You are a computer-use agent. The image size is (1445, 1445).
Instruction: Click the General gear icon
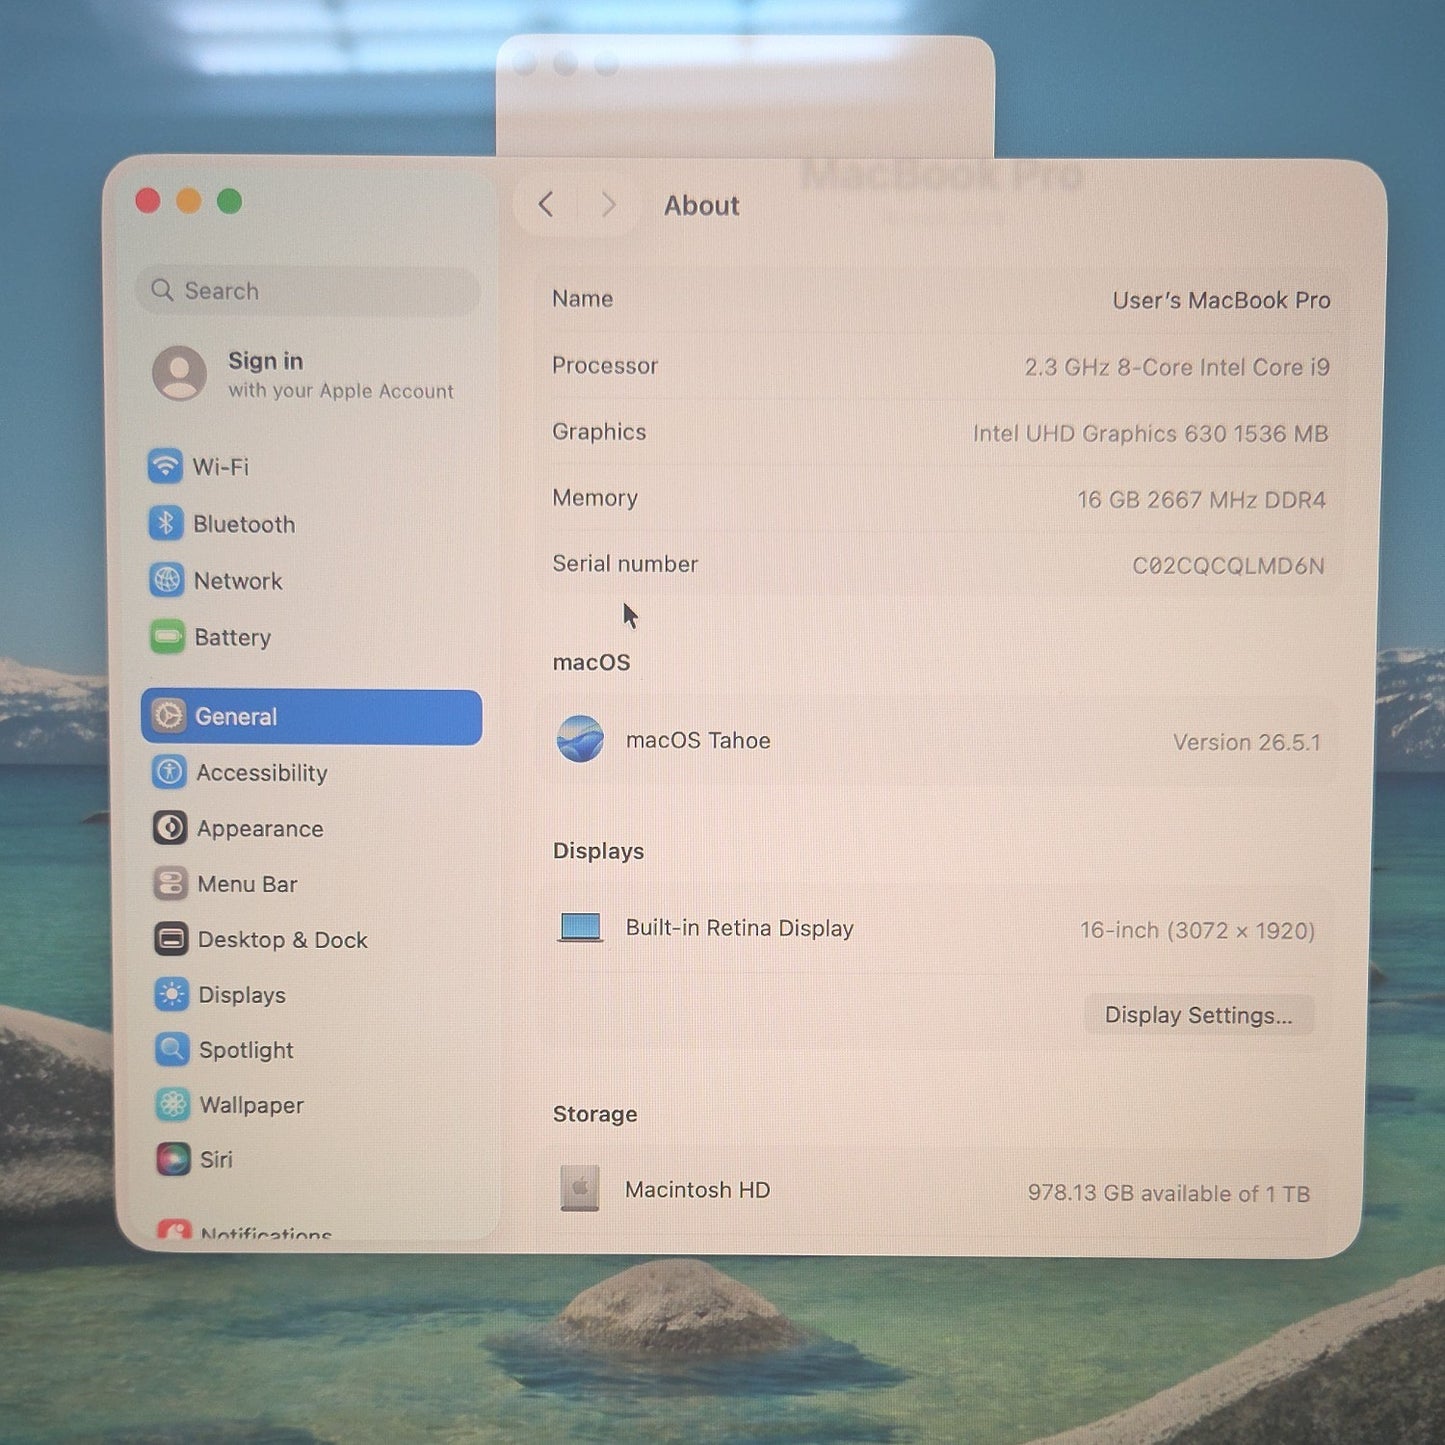(169, 716)
